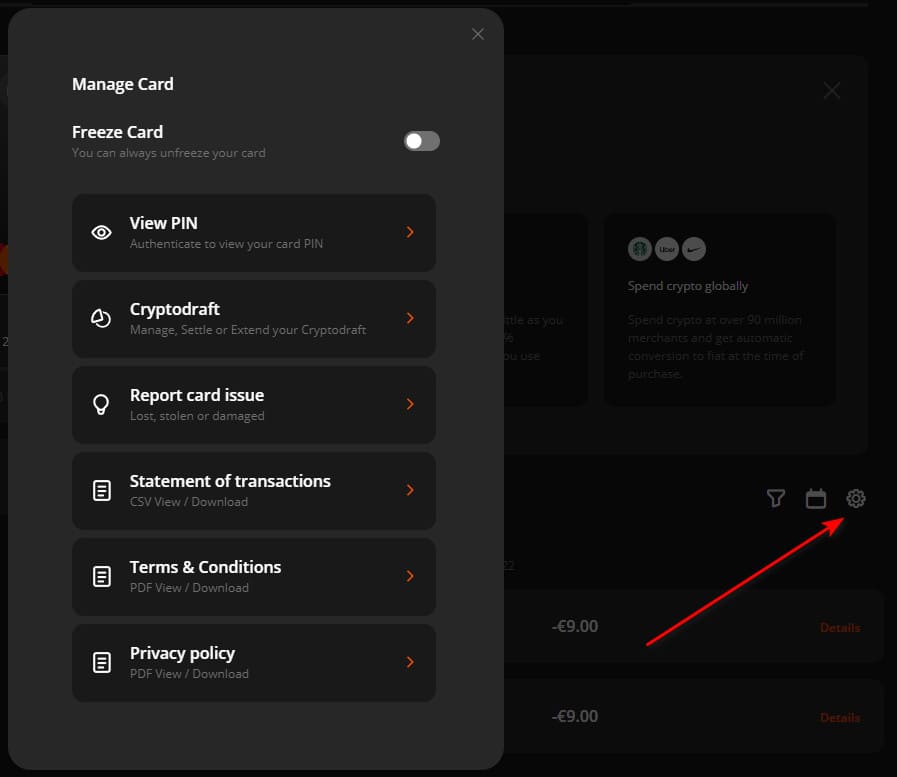Select Statement of transactions menu entry
Viewport: 897px width, 777px height.
coord(254,490)
